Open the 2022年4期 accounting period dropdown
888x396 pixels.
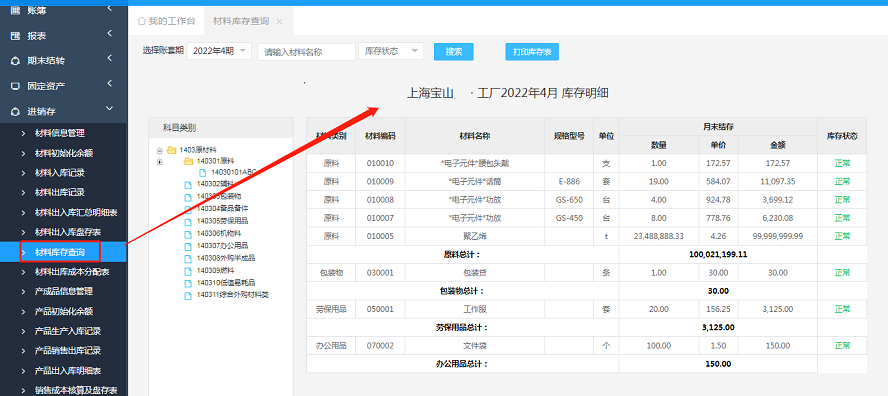click(219, 51)
